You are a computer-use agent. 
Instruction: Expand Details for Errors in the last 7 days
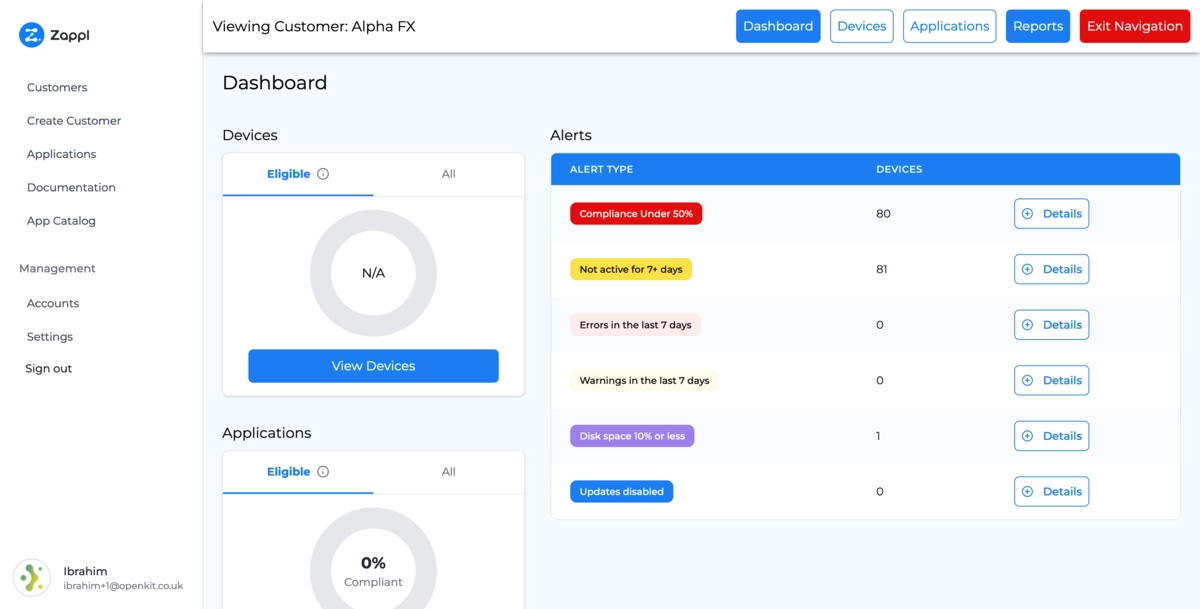point(1051,324)
